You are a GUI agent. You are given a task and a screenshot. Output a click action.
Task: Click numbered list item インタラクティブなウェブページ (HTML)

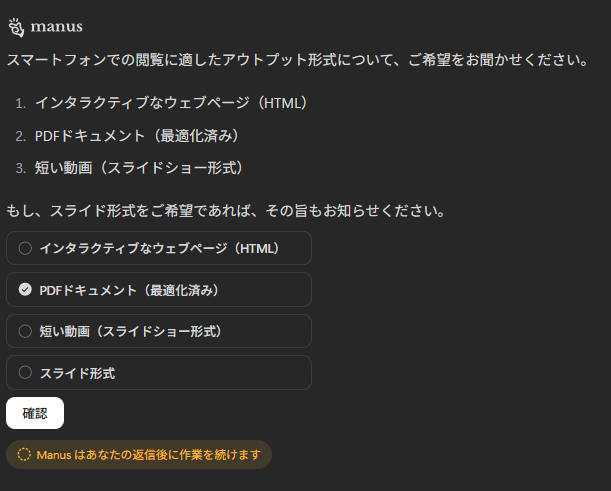pos(171,103)
